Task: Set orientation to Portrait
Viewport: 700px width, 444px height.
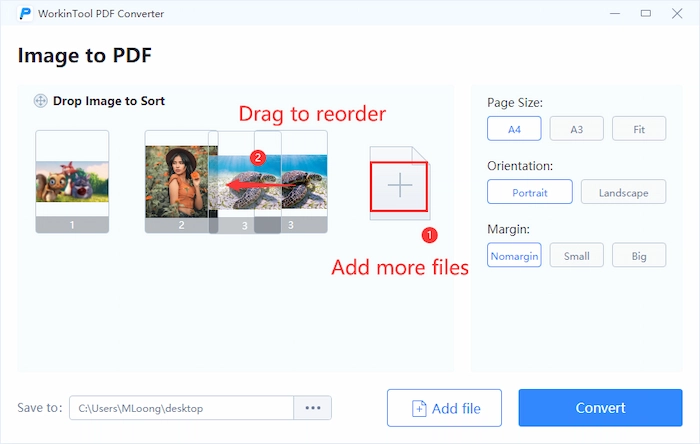Action: [530, 192]
